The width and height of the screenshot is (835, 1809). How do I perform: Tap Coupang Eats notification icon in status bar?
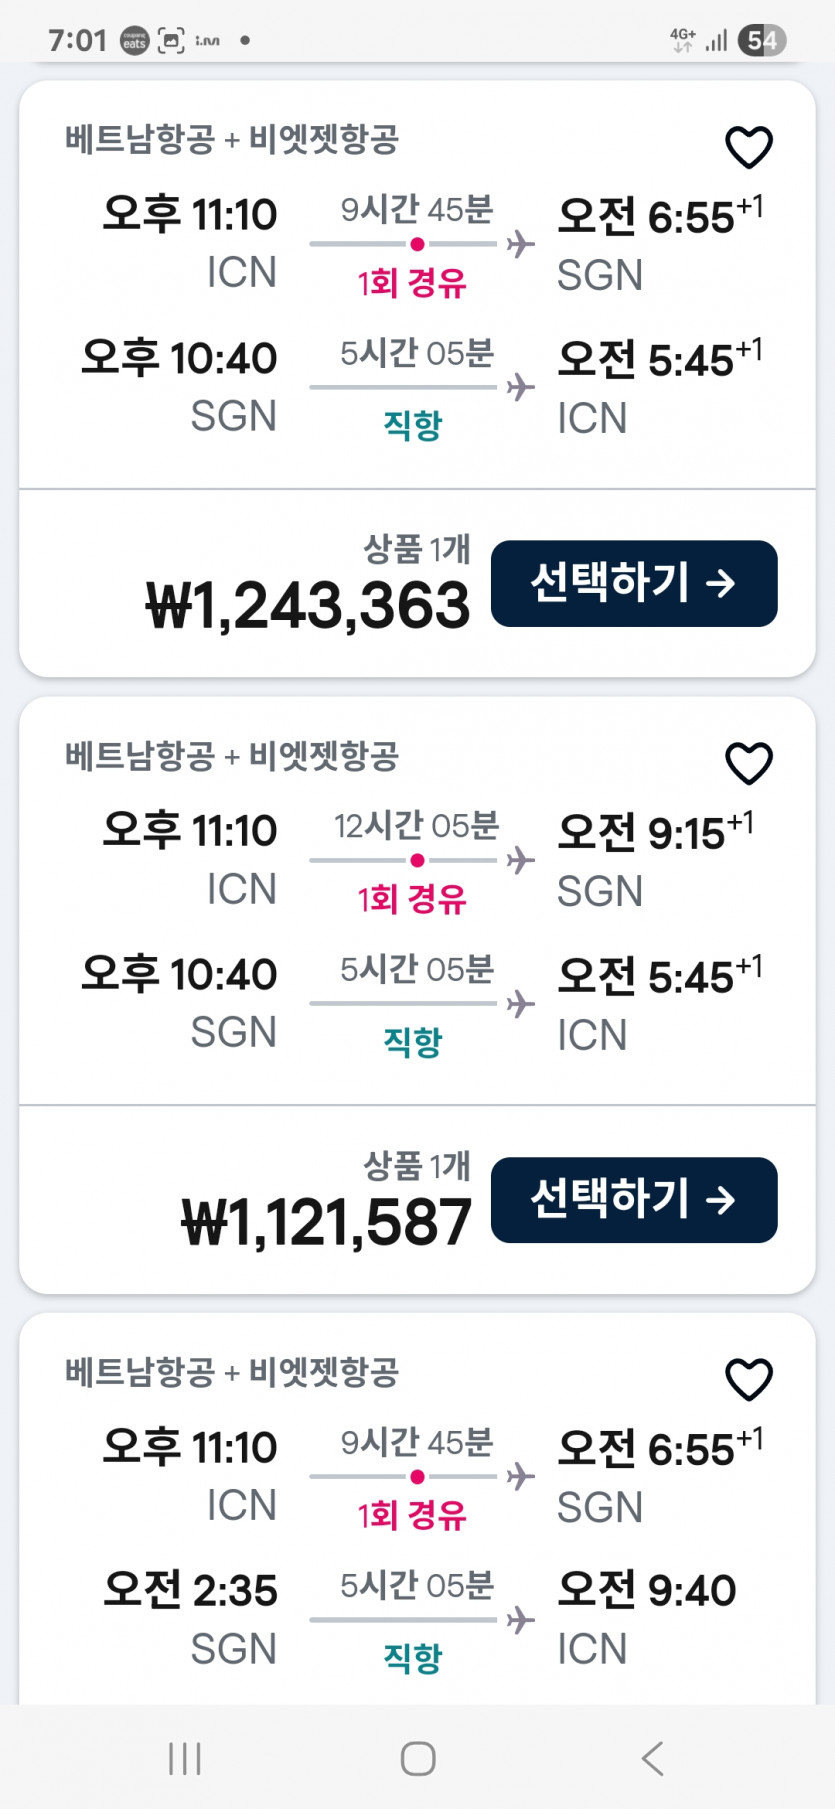[134, 41]
